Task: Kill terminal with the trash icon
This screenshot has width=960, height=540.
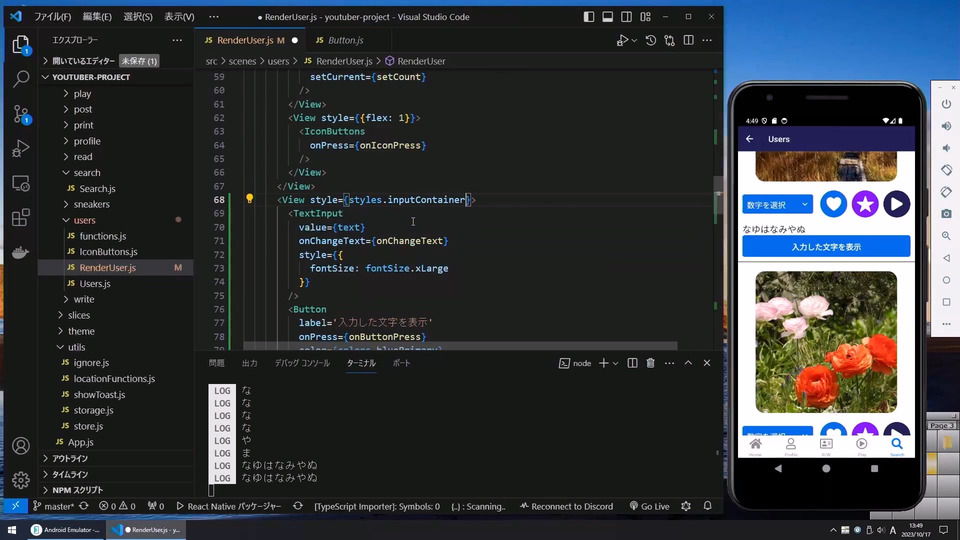Action: point(650,363)
